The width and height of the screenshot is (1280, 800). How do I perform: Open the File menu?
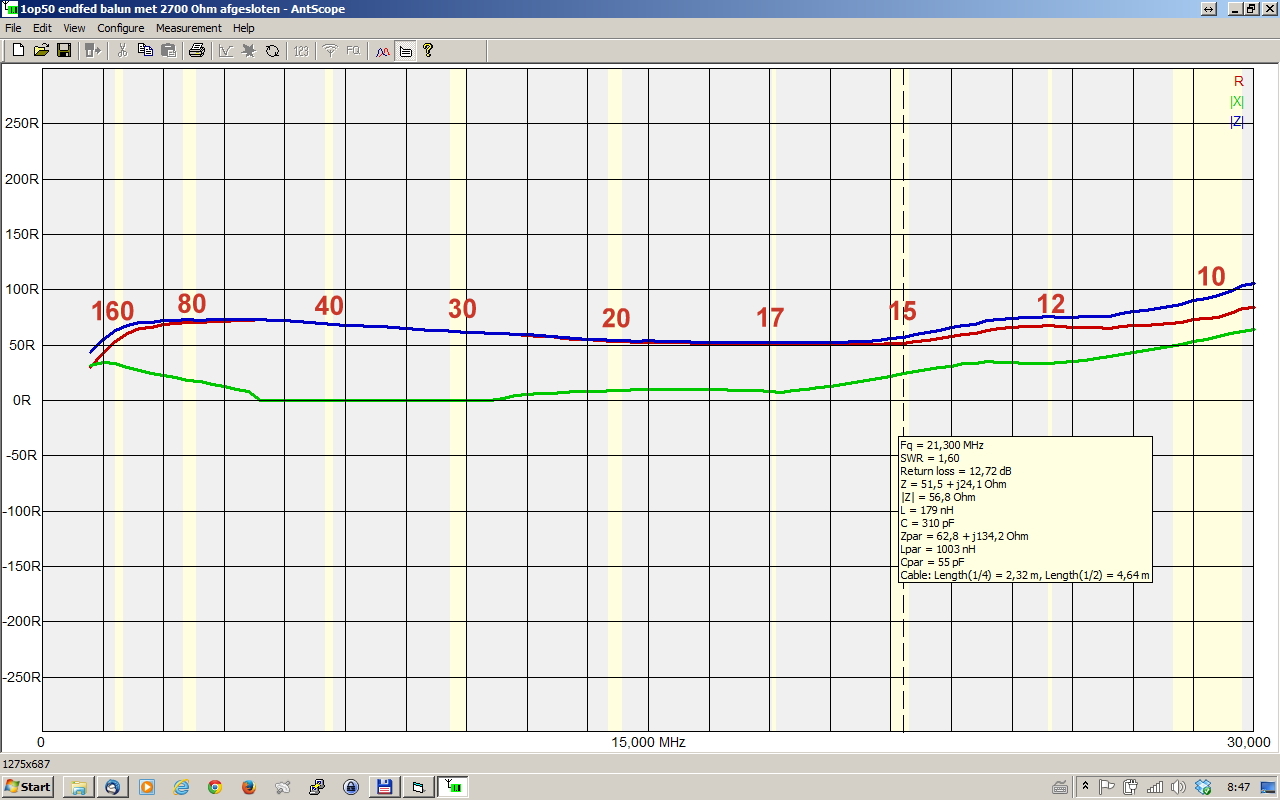click(x=13, y=28)
